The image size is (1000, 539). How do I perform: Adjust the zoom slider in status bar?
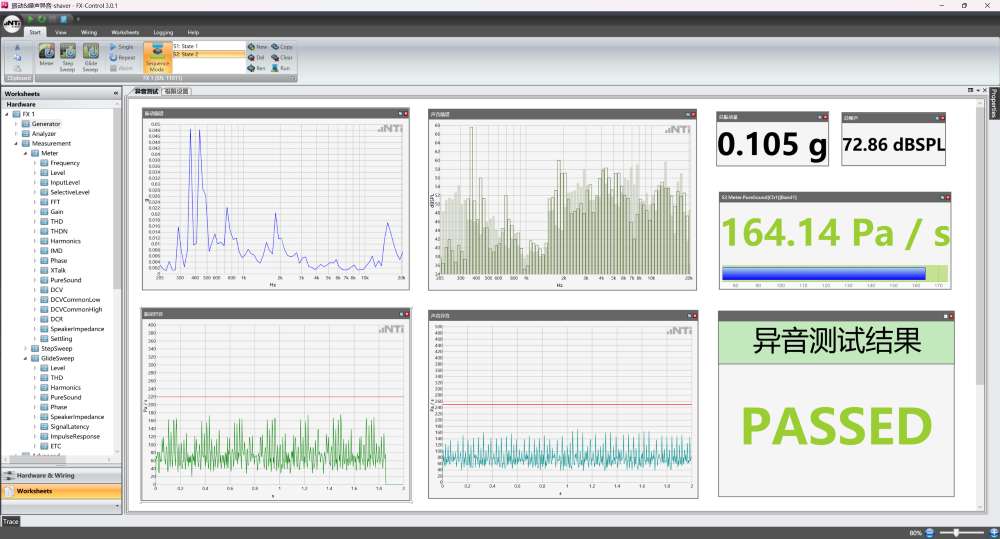tap(957, 532)
